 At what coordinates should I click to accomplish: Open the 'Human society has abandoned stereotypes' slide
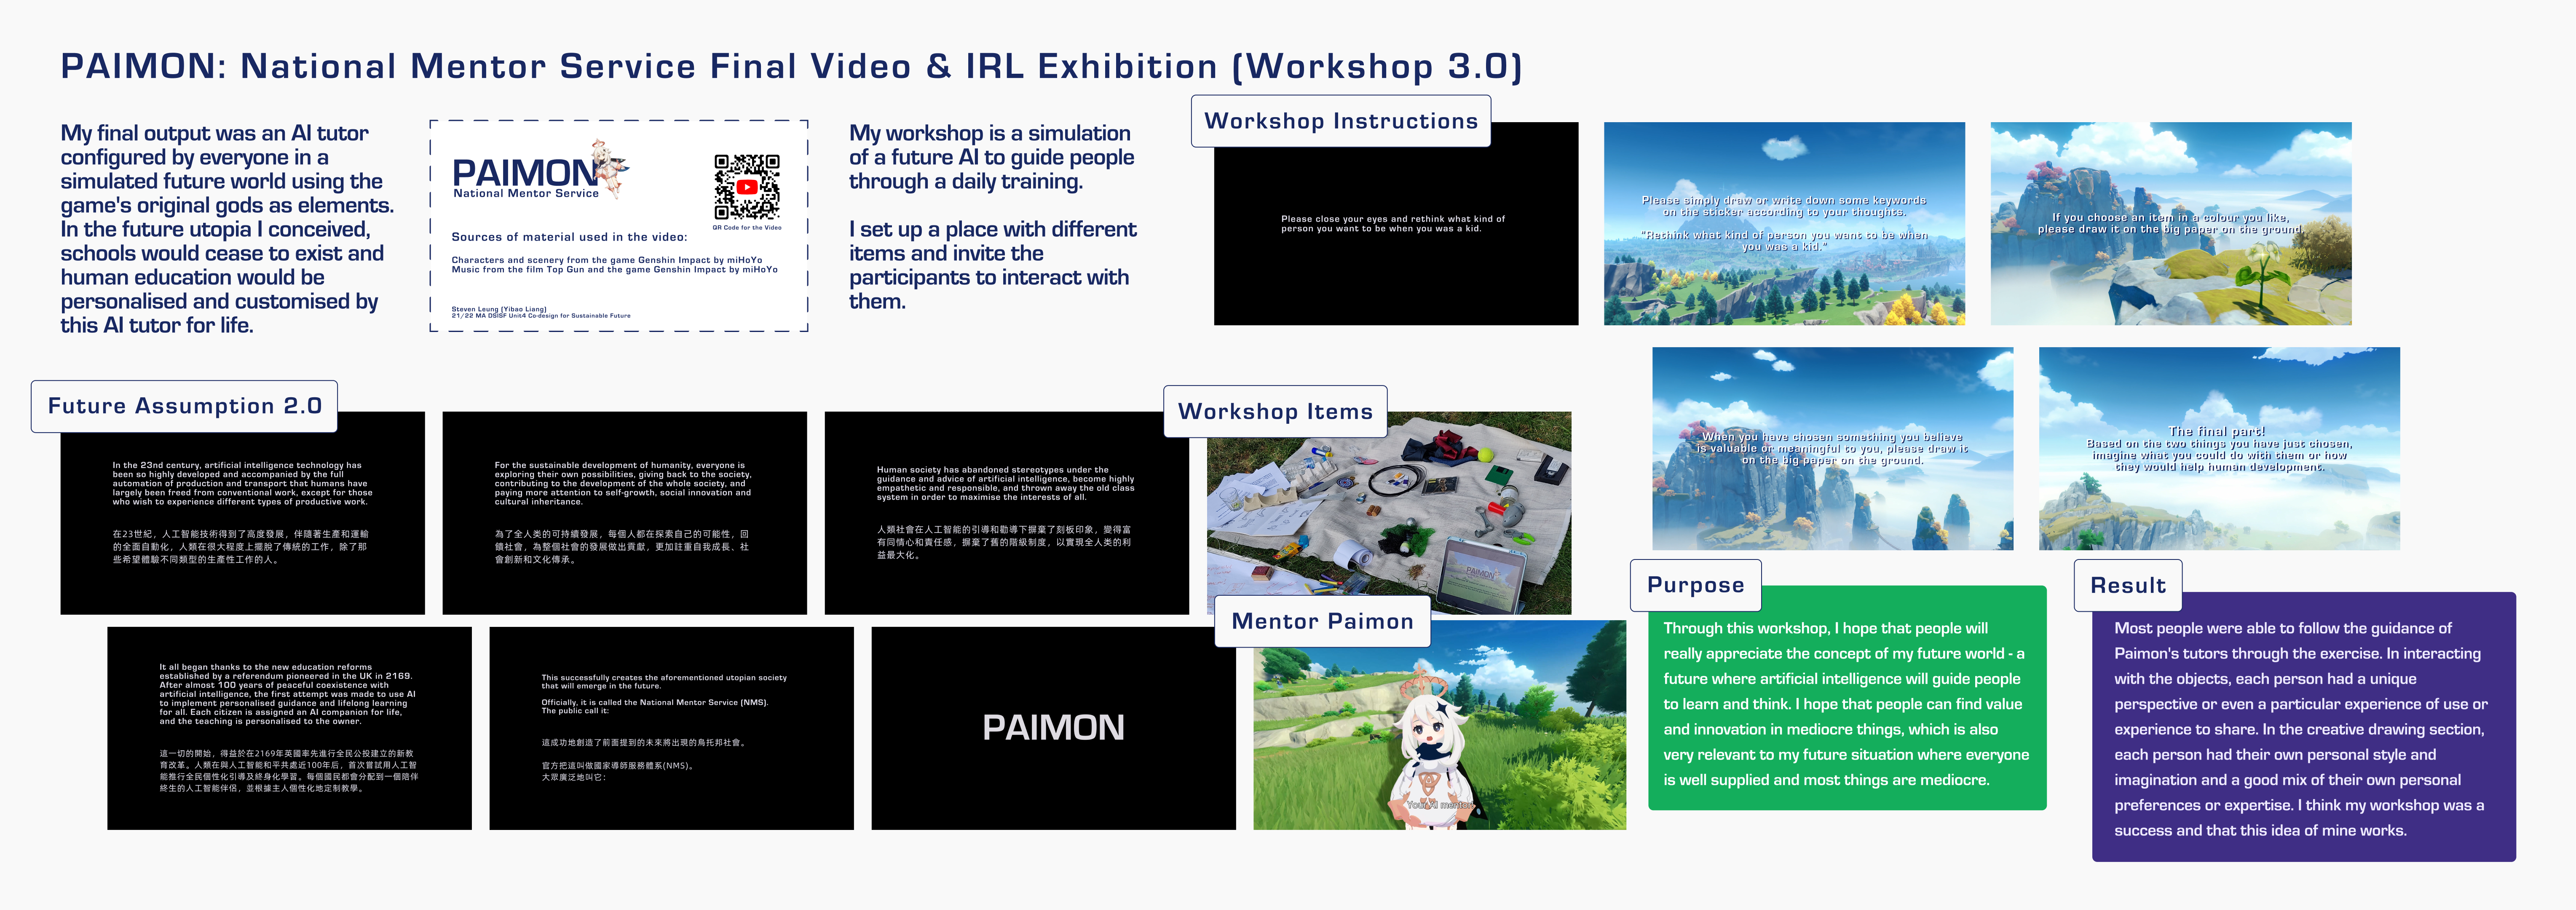pos(1007,513)
